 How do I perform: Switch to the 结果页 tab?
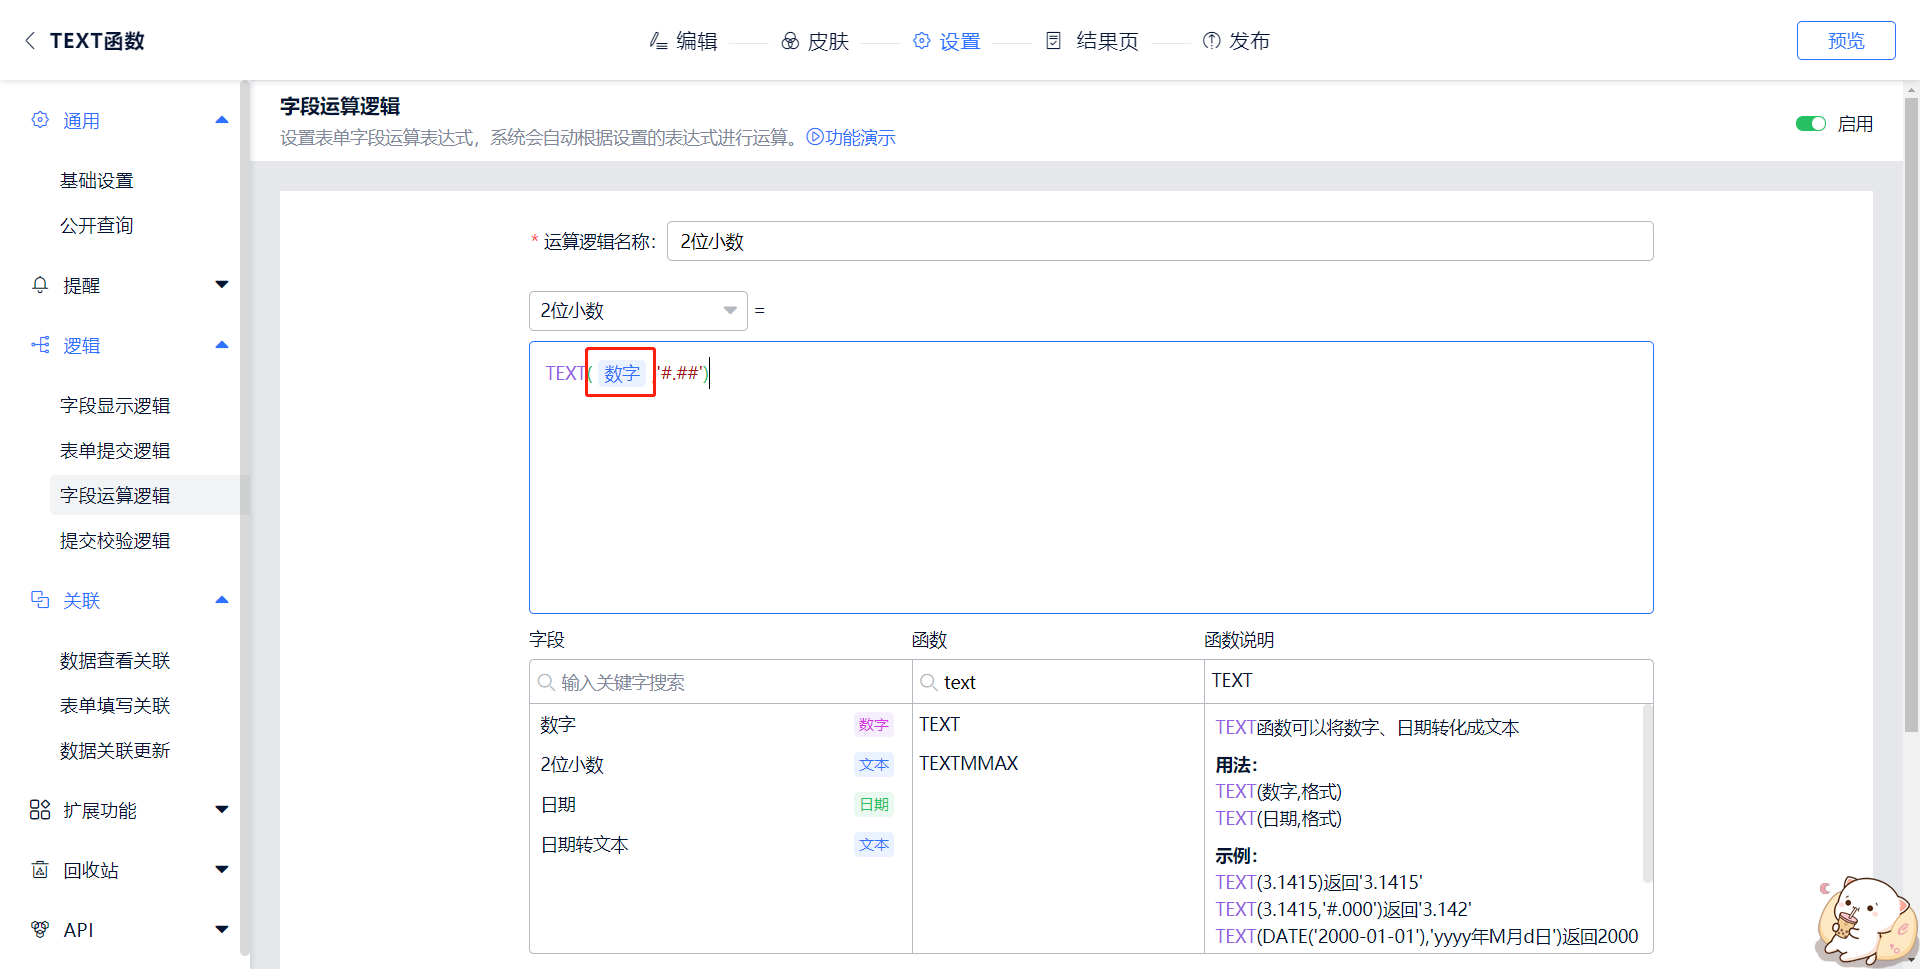click(x=1092, y=41)
